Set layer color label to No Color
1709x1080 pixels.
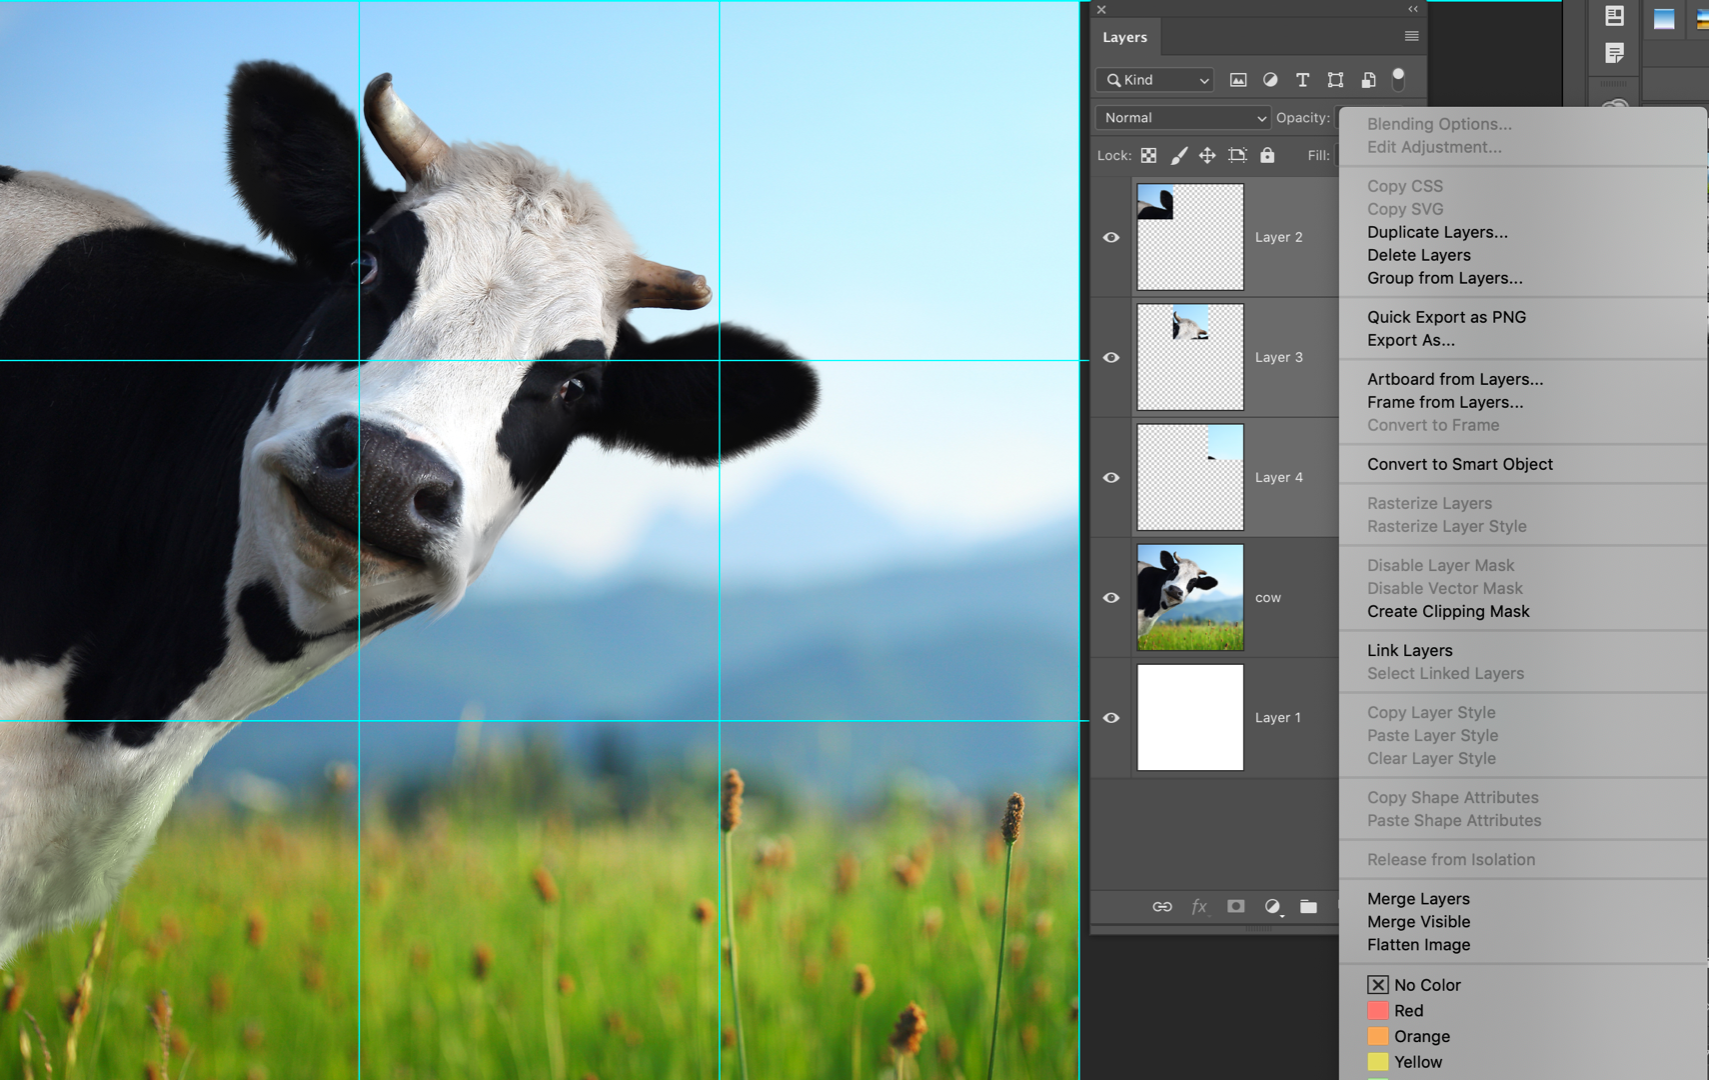[x=1415, y=985]
